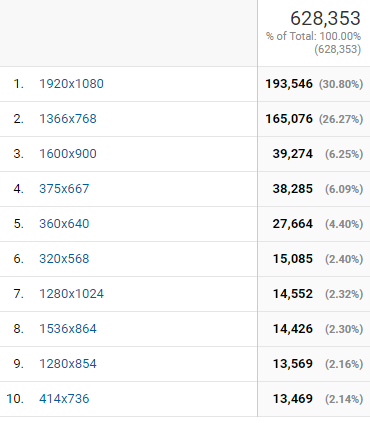Image resolution: width=370 pixels, height=423 pixels.
Task: Click the 1280x1024 resolution link
Action: [71, 294]
